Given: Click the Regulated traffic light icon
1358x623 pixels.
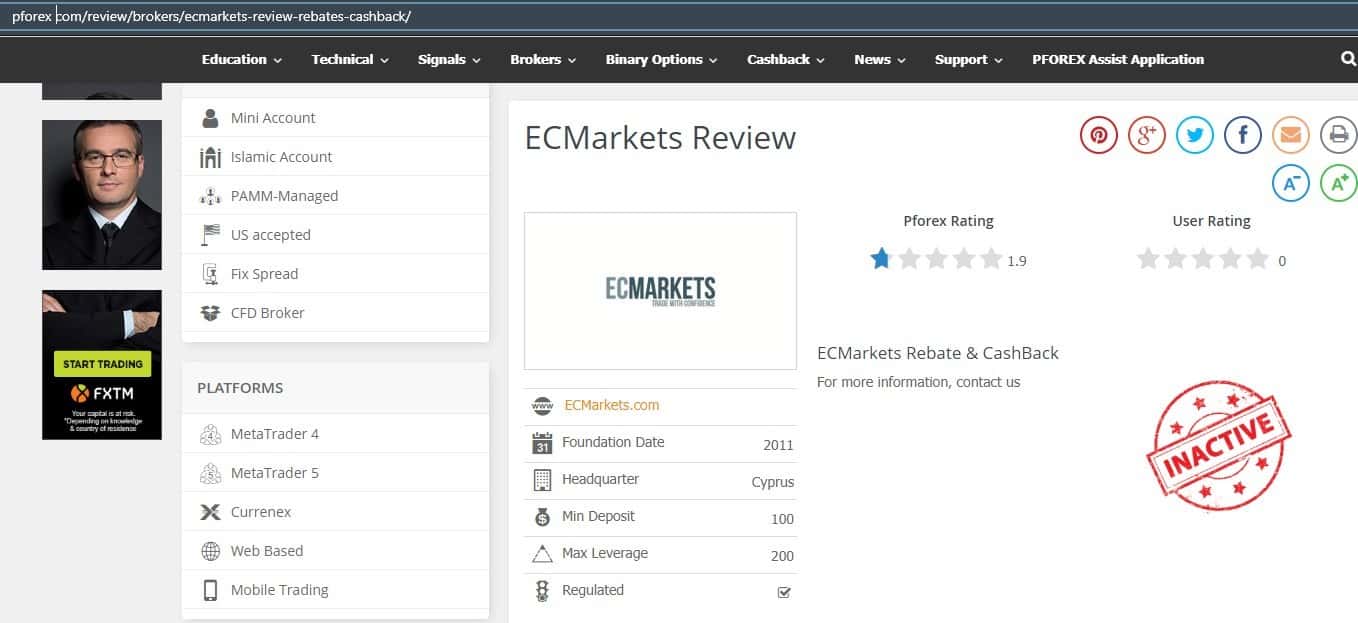Looking at the screenshot, I should [542, 591].
